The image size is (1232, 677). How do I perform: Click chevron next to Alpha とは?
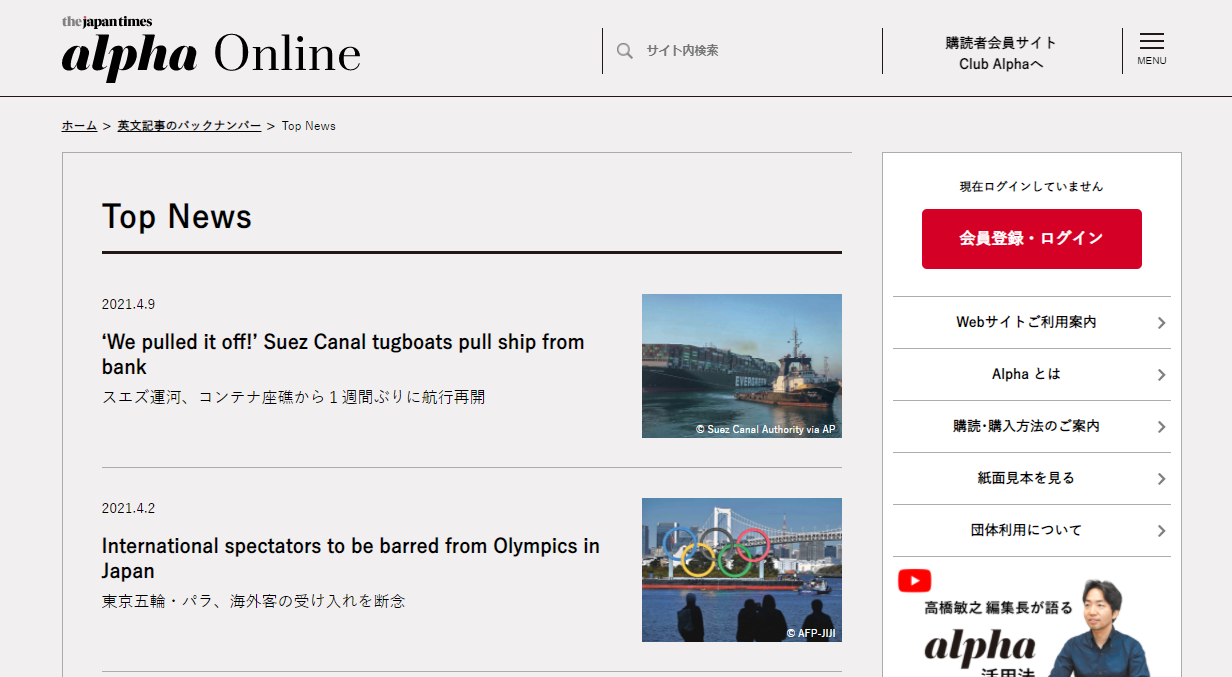(x=1161, y=375)
